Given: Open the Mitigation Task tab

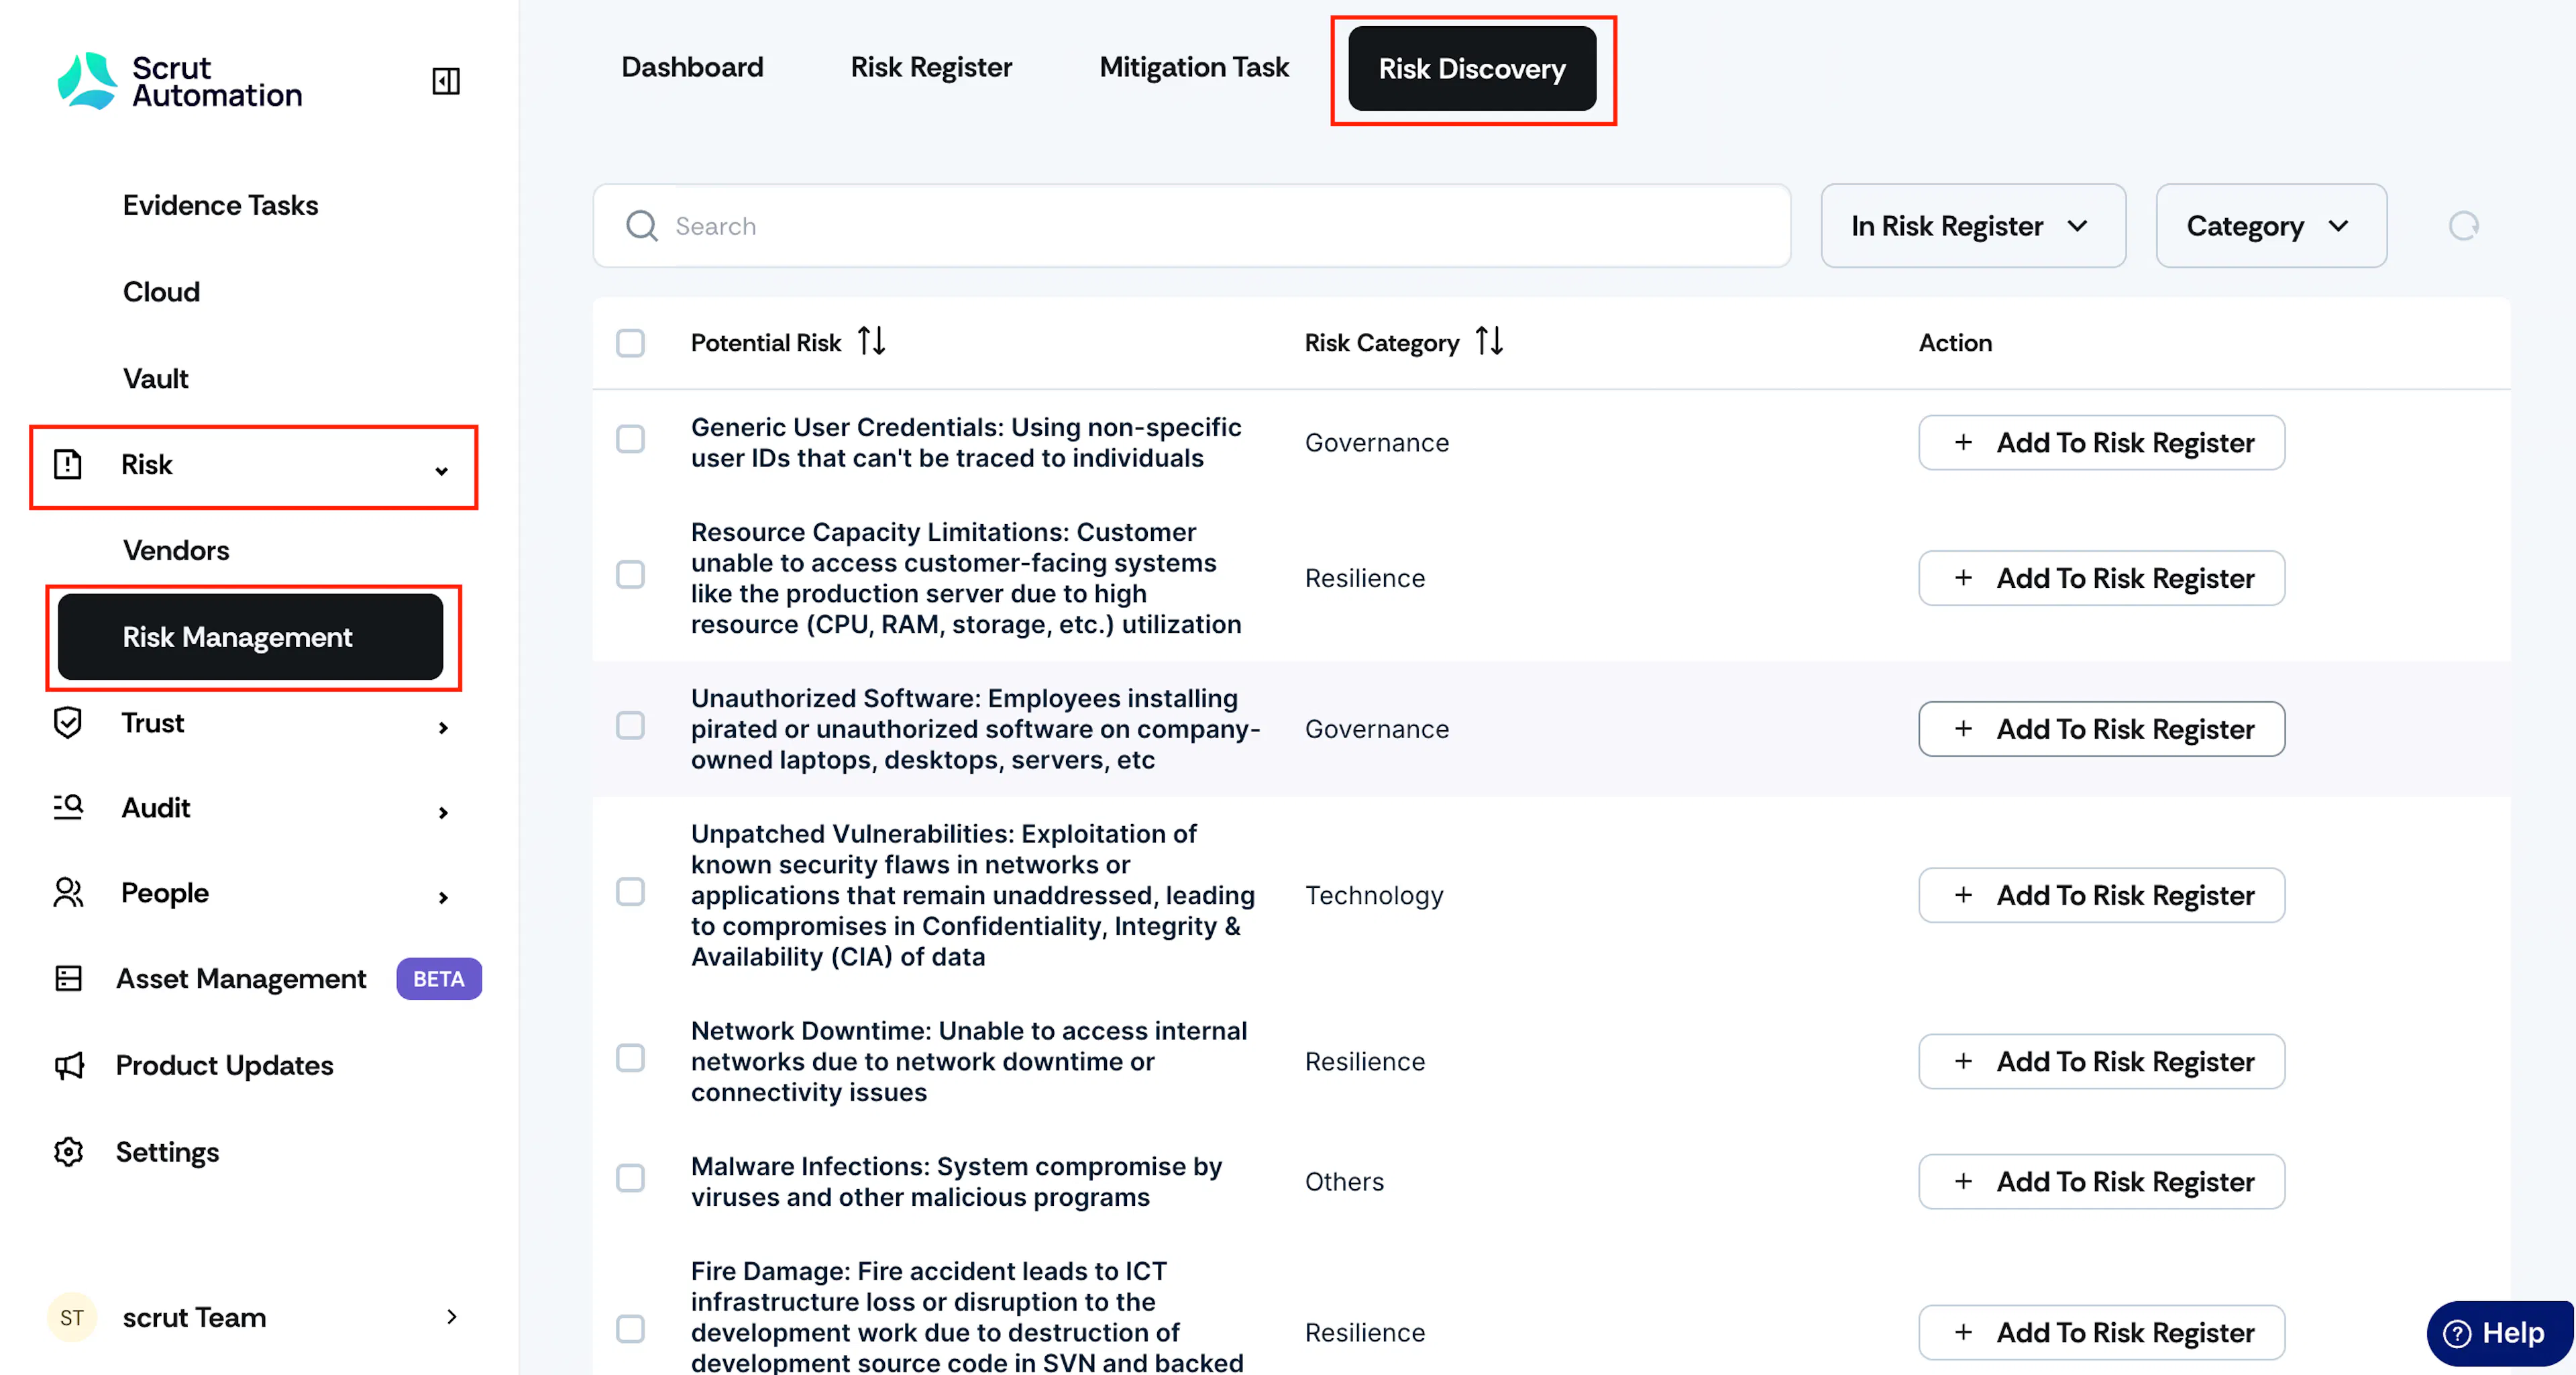Looking at the screenshot, I should [x=1194, y=67].
